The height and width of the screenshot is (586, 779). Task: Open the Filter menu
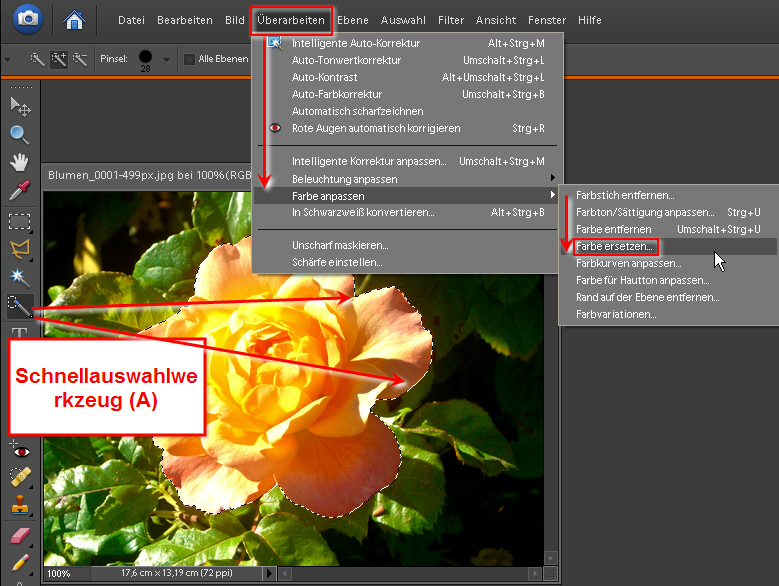451,20
